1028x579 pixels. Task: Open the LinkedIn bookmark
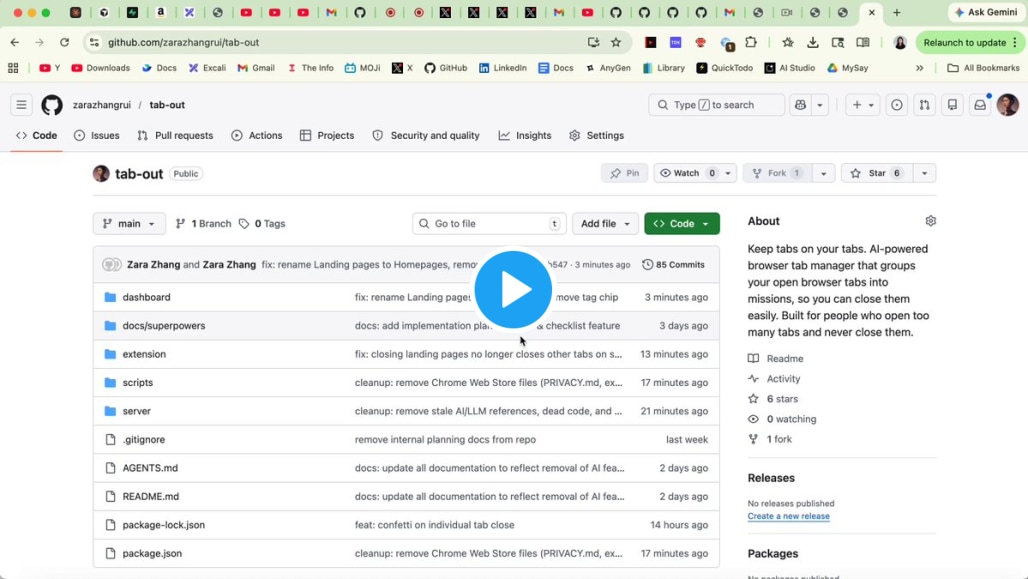[x=503, y=68]
